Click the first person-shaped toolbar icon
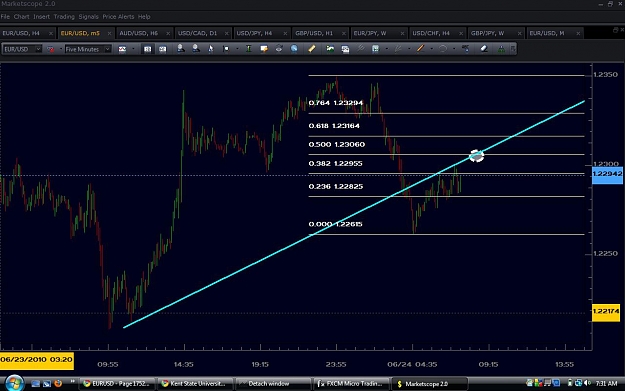This screenshot has width=625, height=391. (181, 49)
